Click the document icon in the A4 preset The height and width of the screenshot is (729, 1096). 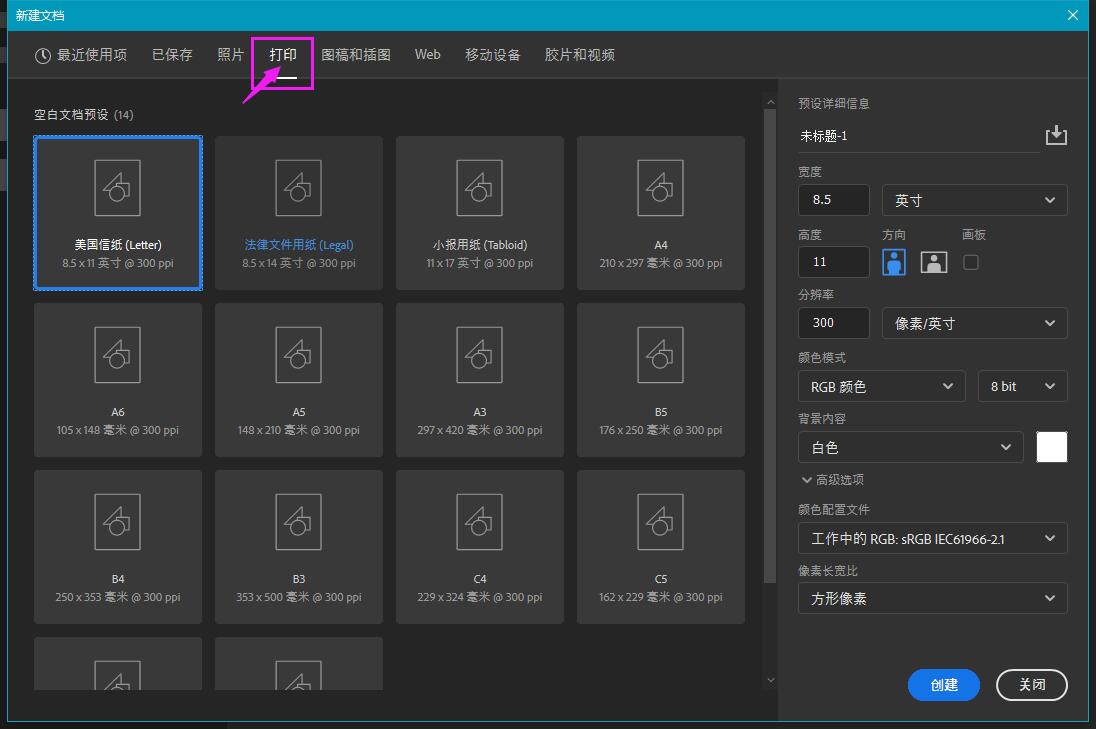pyautogui.click(x=661, y=188)
